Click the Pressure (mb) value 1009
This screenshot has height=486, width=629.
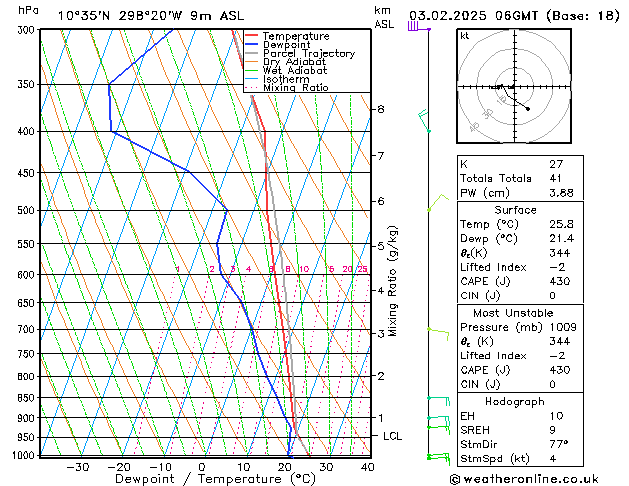tap(563, 327)
